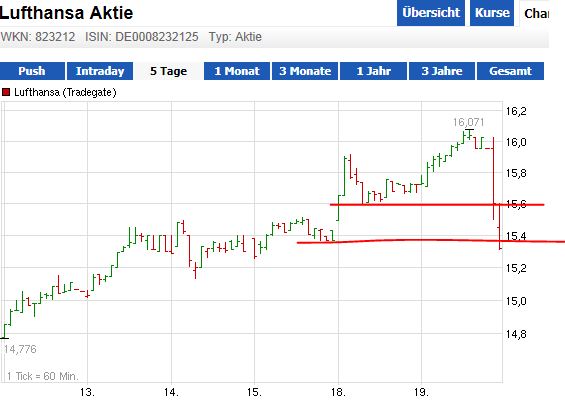
Task: Click the 1 Tick = 60 Min. note
Action: pyautogui.click(x=42, y=376)
